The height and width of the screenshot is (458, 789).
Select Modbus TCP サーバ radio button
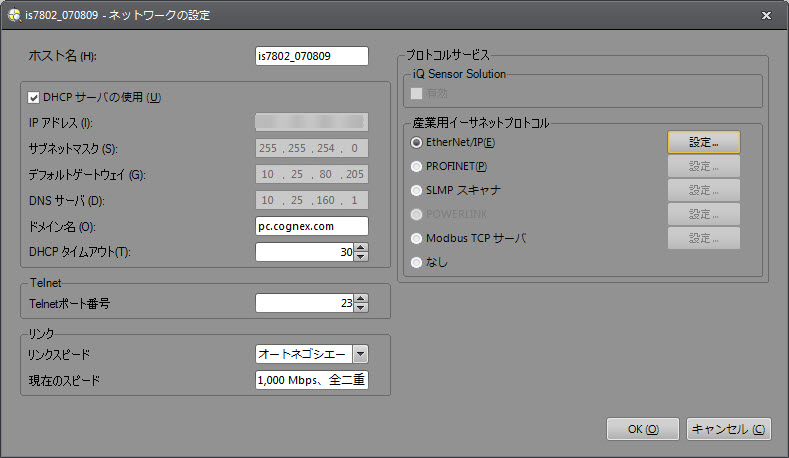tap(417, 238)
